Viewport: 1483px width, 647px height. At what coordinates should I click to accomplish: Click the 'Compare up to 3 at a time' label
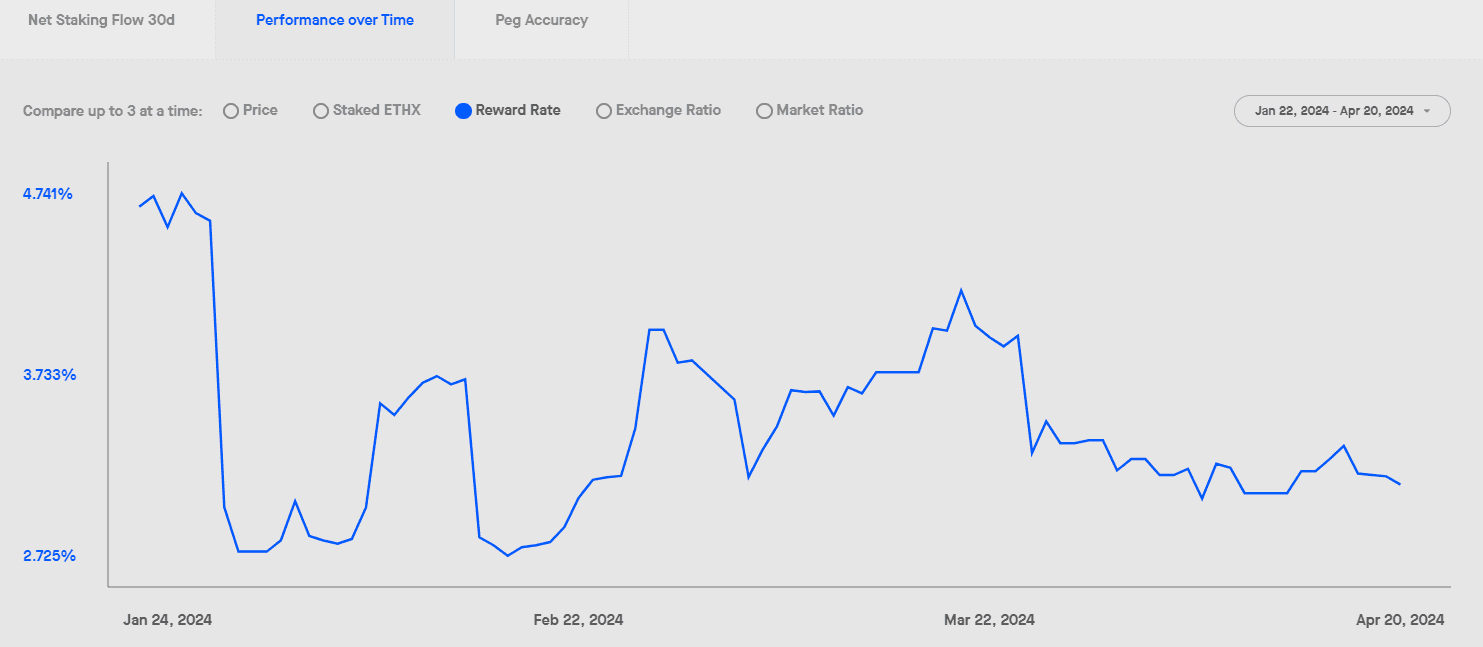(113, 111)
